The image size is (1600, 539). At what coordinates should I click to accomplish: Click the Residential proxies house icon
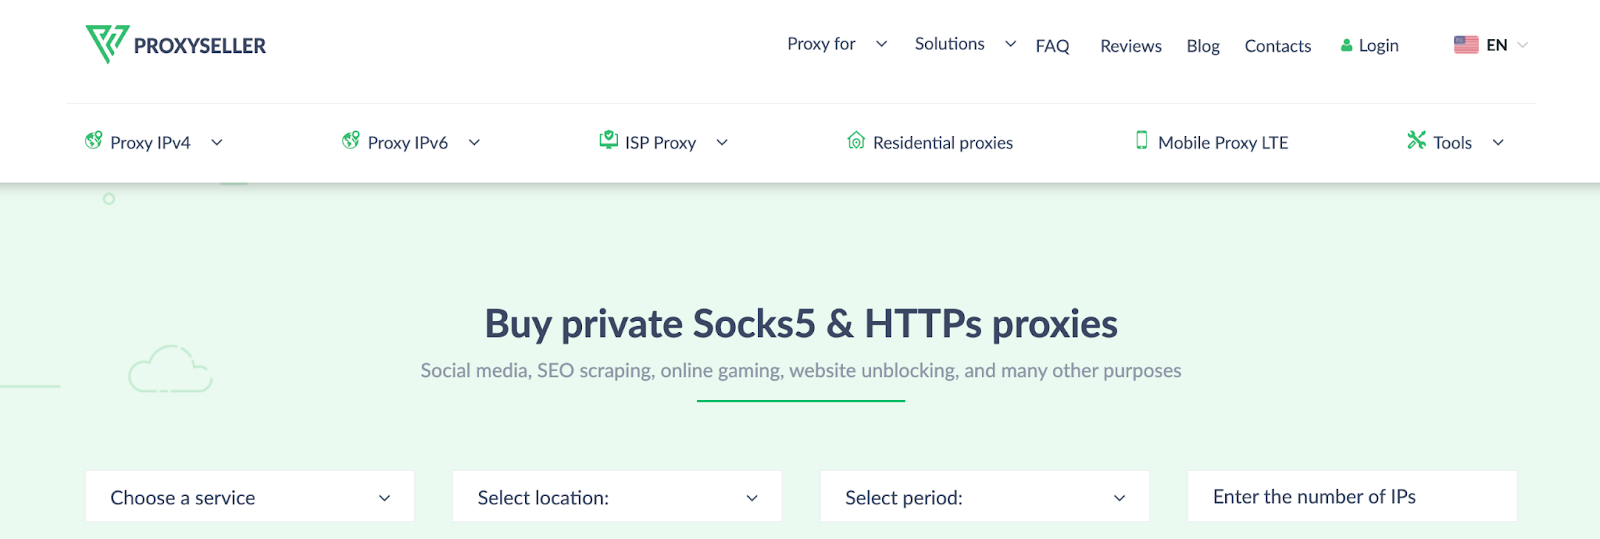pos(856,141)
